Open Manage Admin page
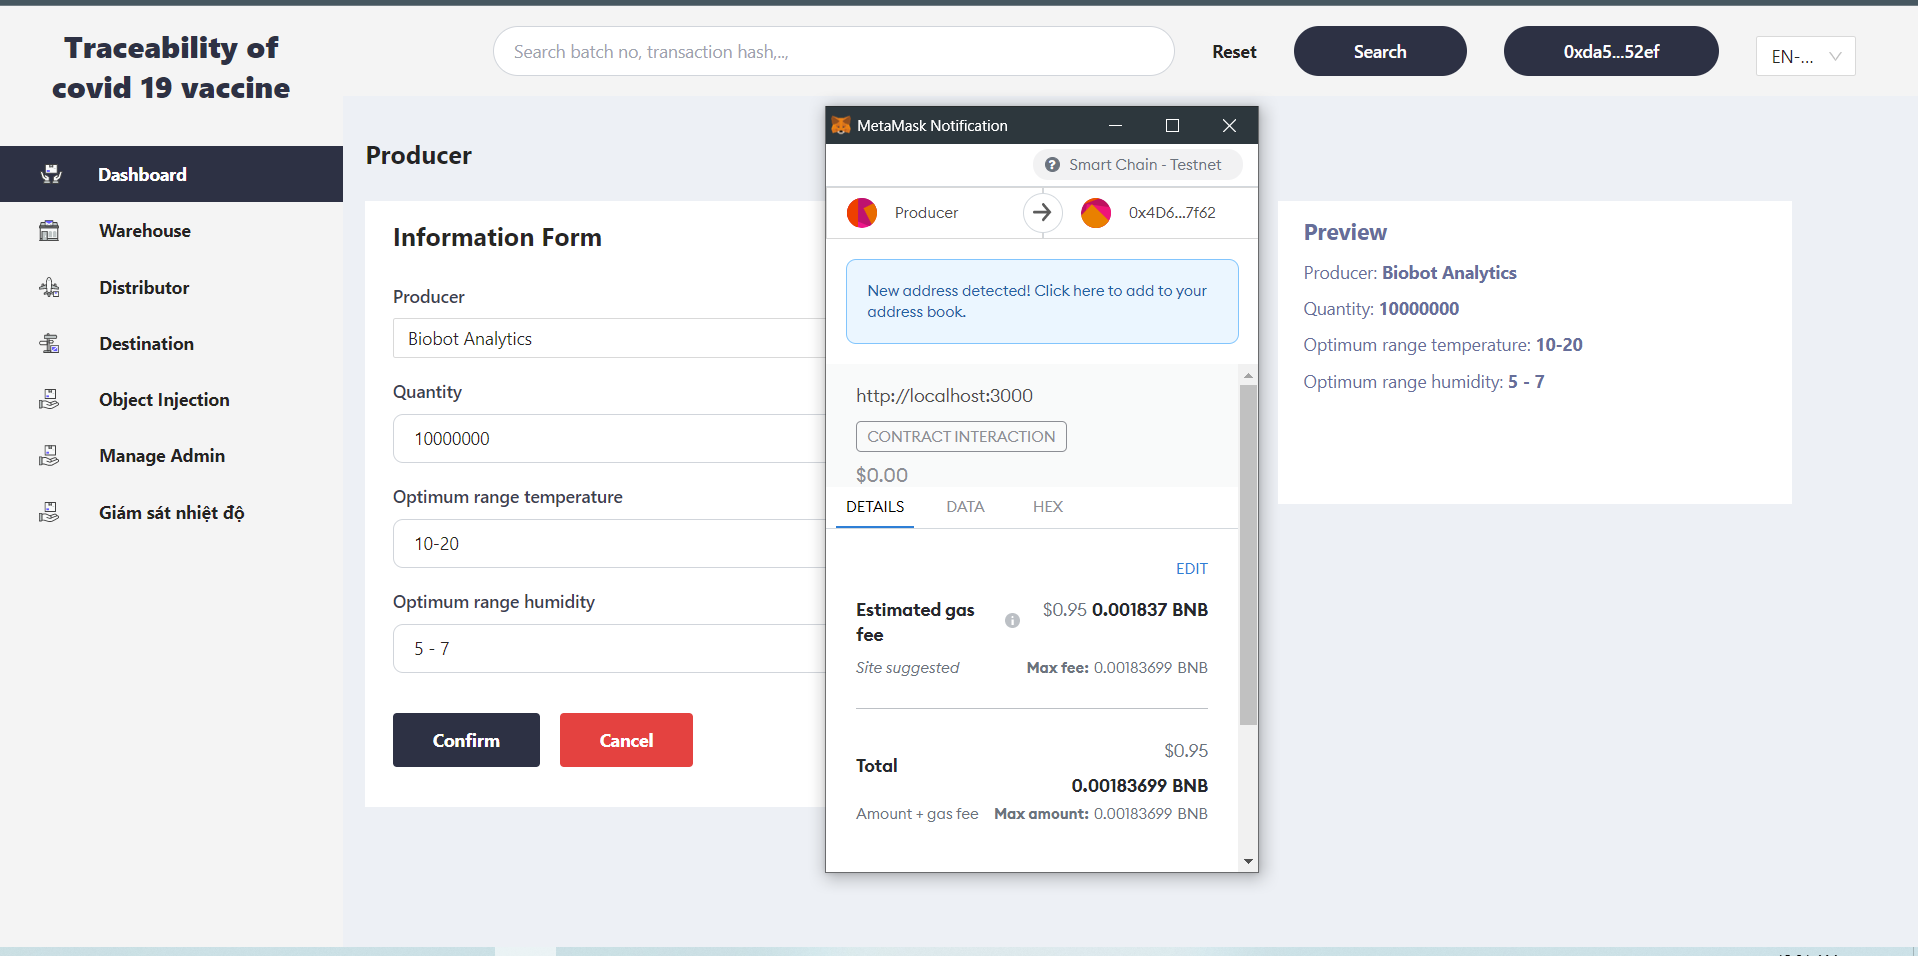 point(171,456)
